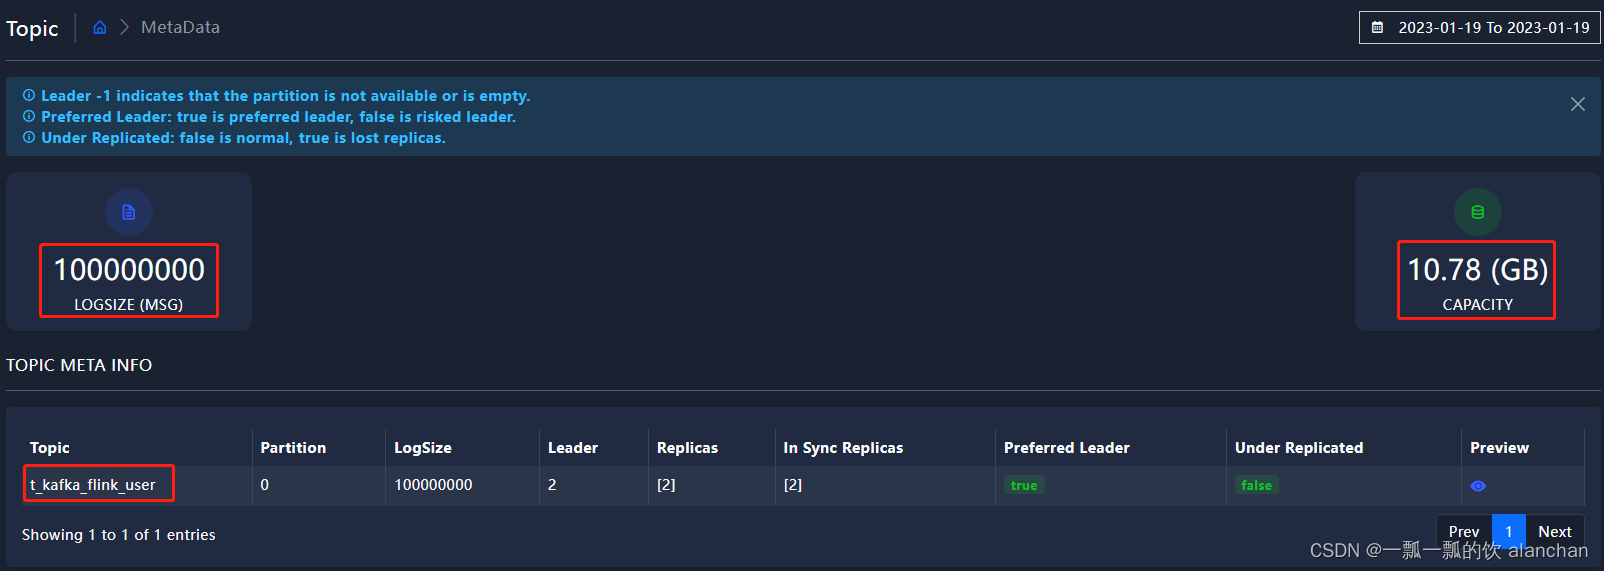The width and height of the screenshot is (1604, 571).
Task: Click the LOGSIZE (MSG) label
Action: tap(129, 305)
